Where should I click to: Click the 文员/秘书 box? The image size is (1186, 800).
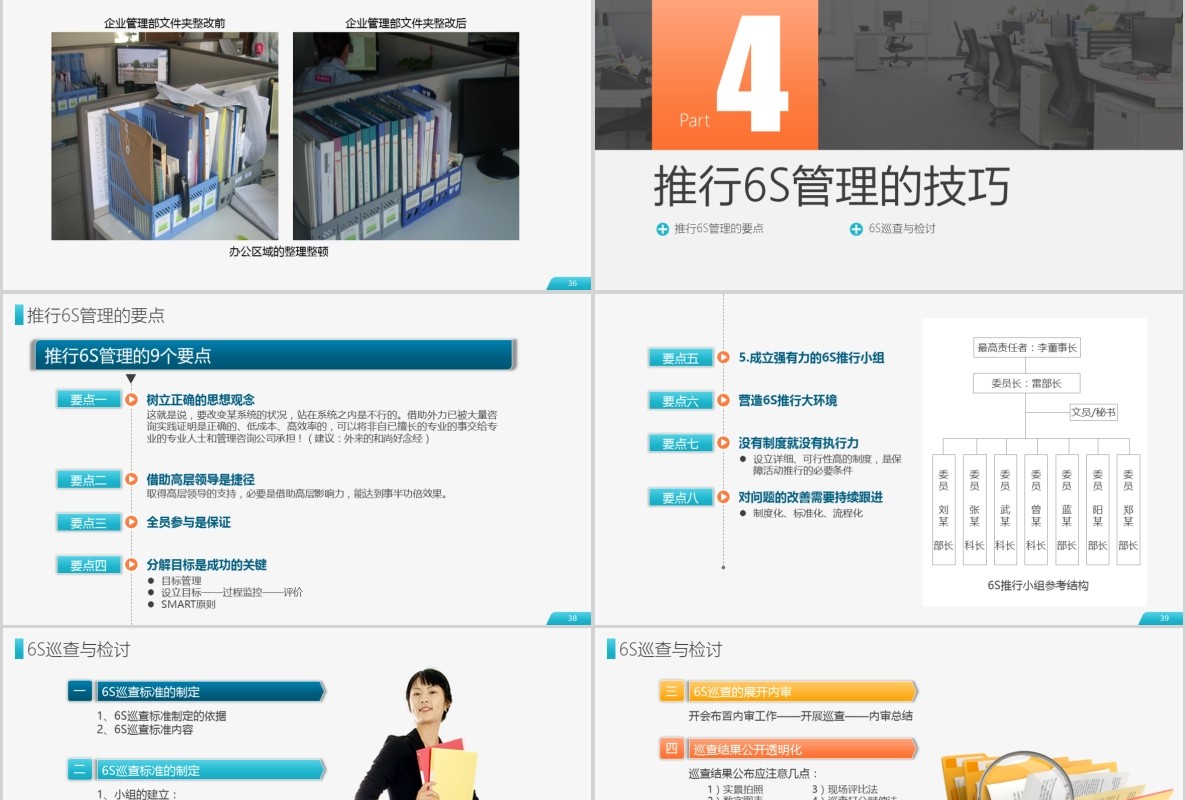point(1093,412)
